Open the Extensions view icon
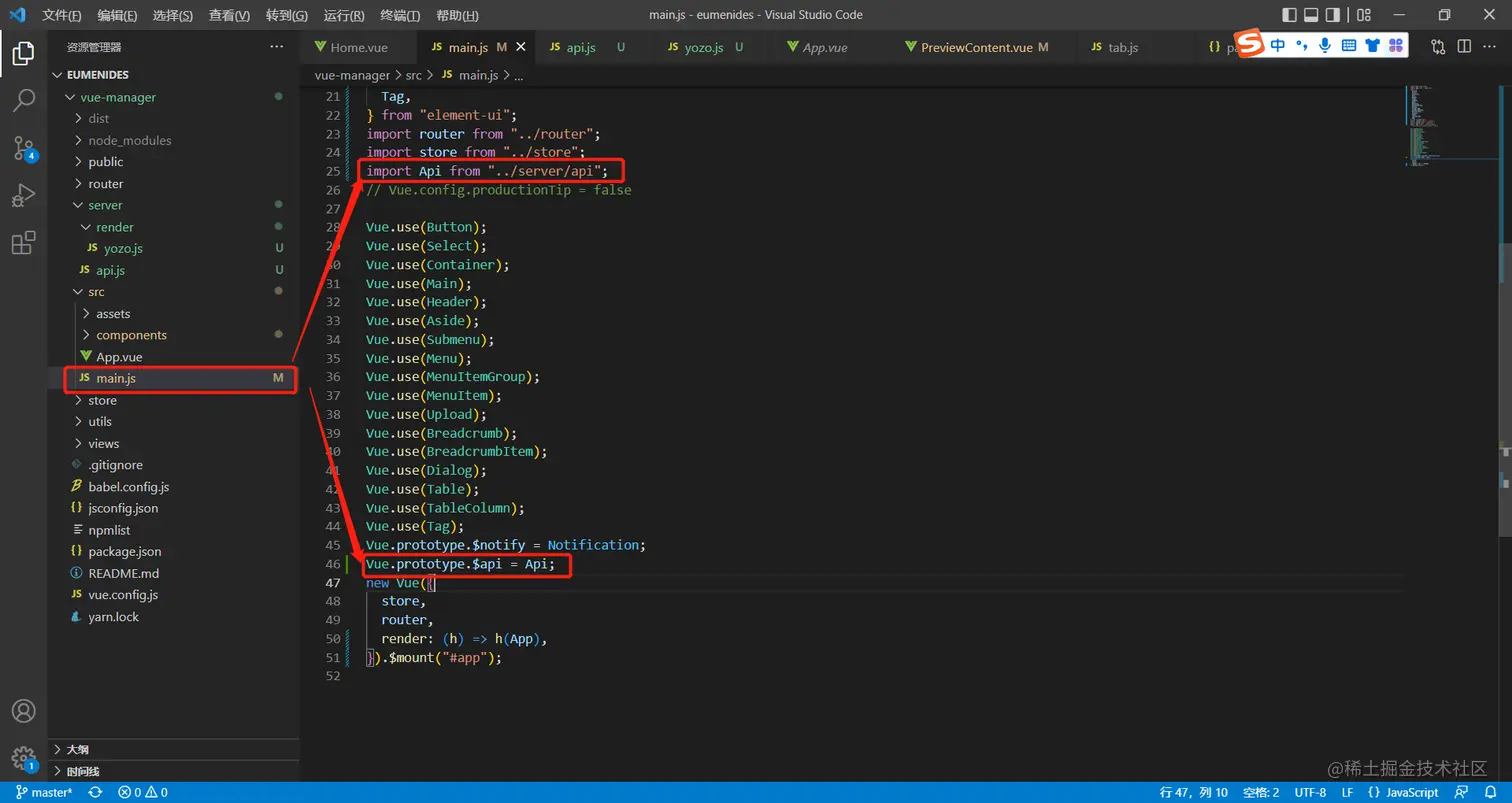Screen dimensions: 1512x803 [23, 243]
